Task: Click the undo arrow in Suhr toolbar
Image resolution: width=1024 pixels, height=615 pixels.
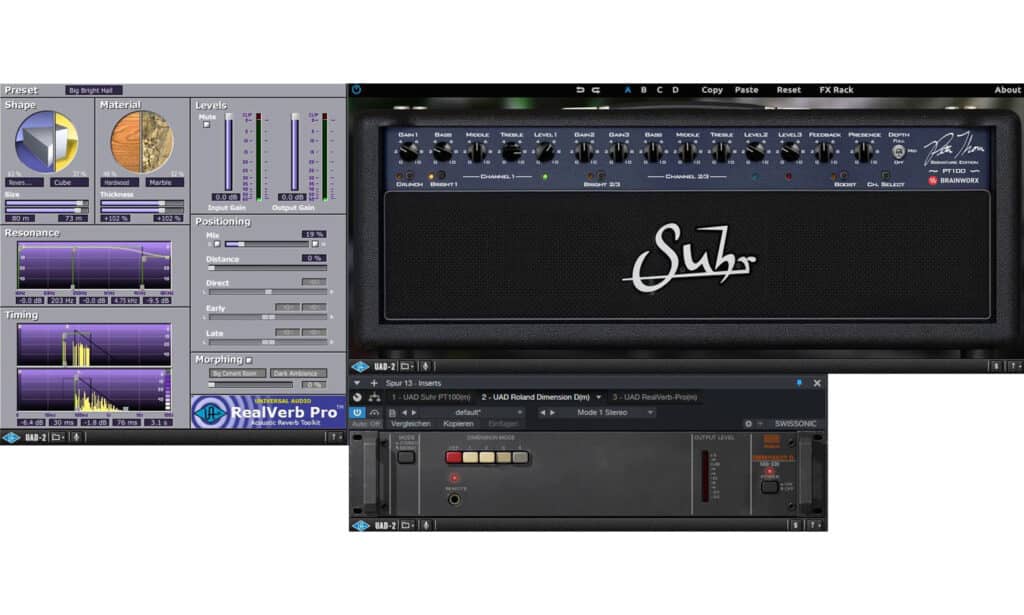Action: point(580,90)
